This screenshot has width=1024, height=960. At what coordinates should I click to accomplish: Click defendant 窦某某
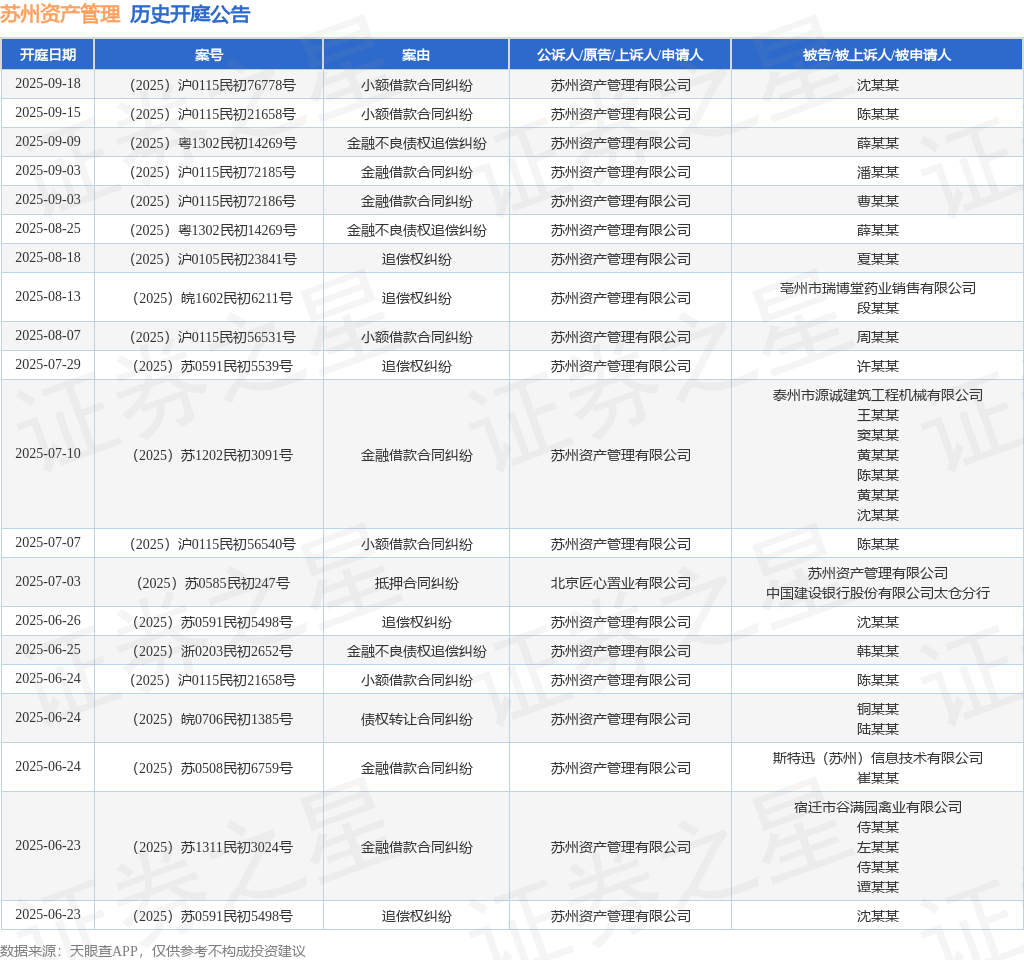[x=878, y=435]
